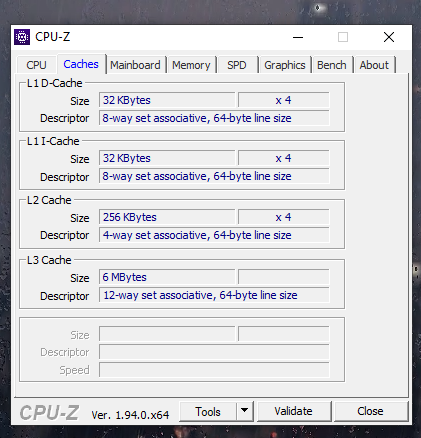This screenshot has height=438, width=421.
Task: Open the Mainboard tab
Action: (x=135, y=65)
